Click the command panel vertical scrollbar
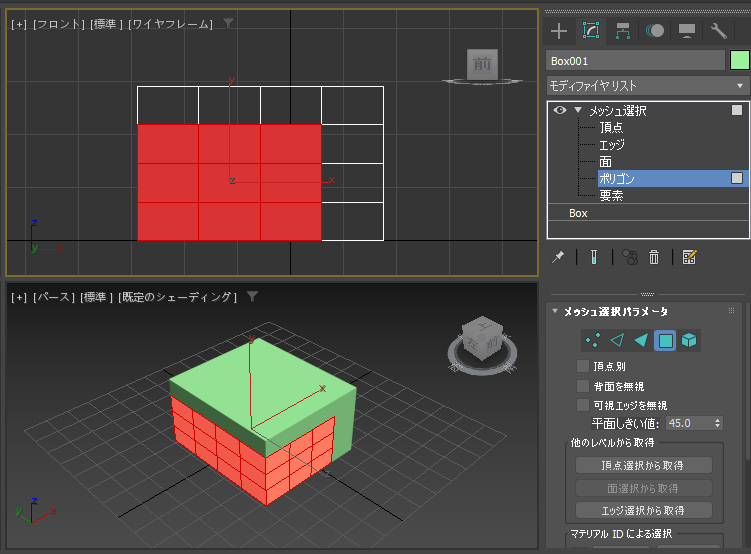The width and height of the screenshot is (751, 554). [x=747, y=383]
